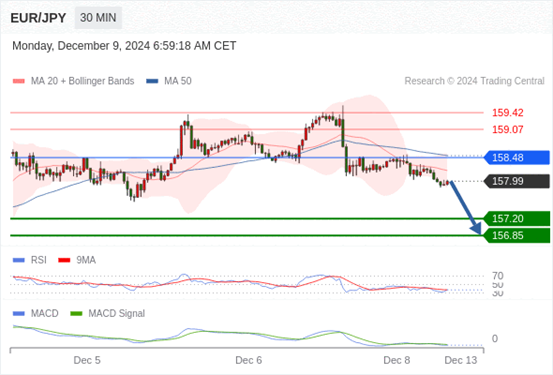
Task: Click the green 157.20 support tag
Action: click(x=517, y=219)
